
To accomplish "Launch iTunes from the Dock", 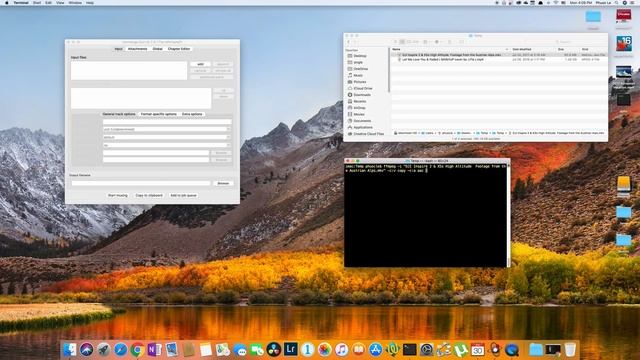I will click(342, 350).
